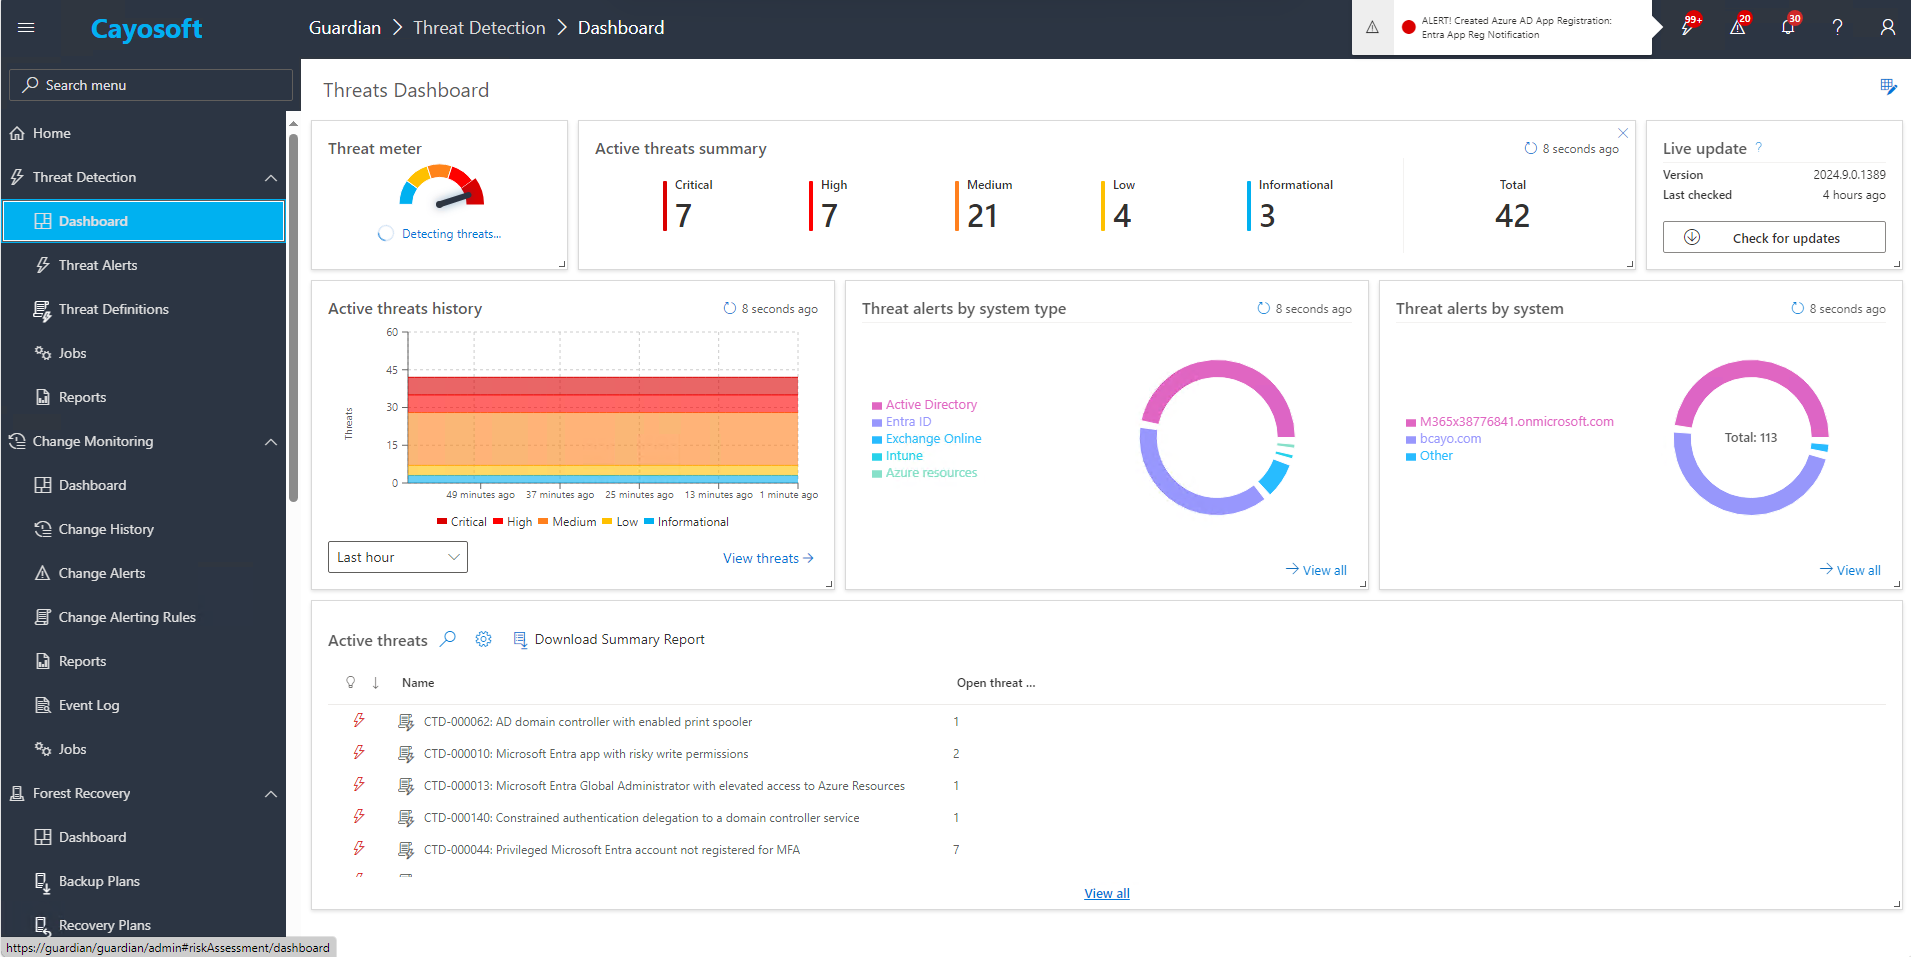Image resolution: width=1911 pixels, height=957 pixels.
Task: Toggle High series in history legend
Action: (513, 521)
